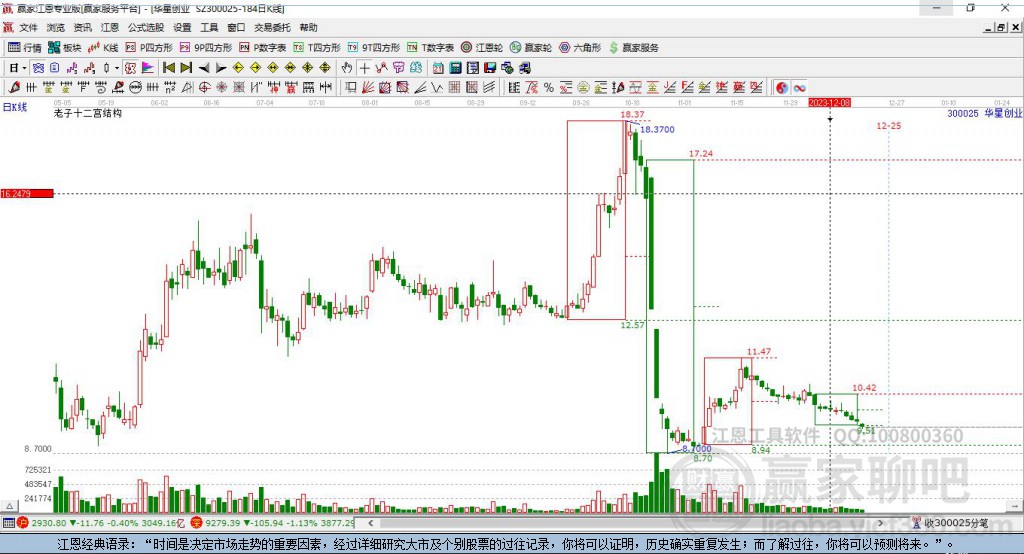This screenshot has height=554, width=1024.
Task: Open the 文件 menu
Action: click(28, 27)
